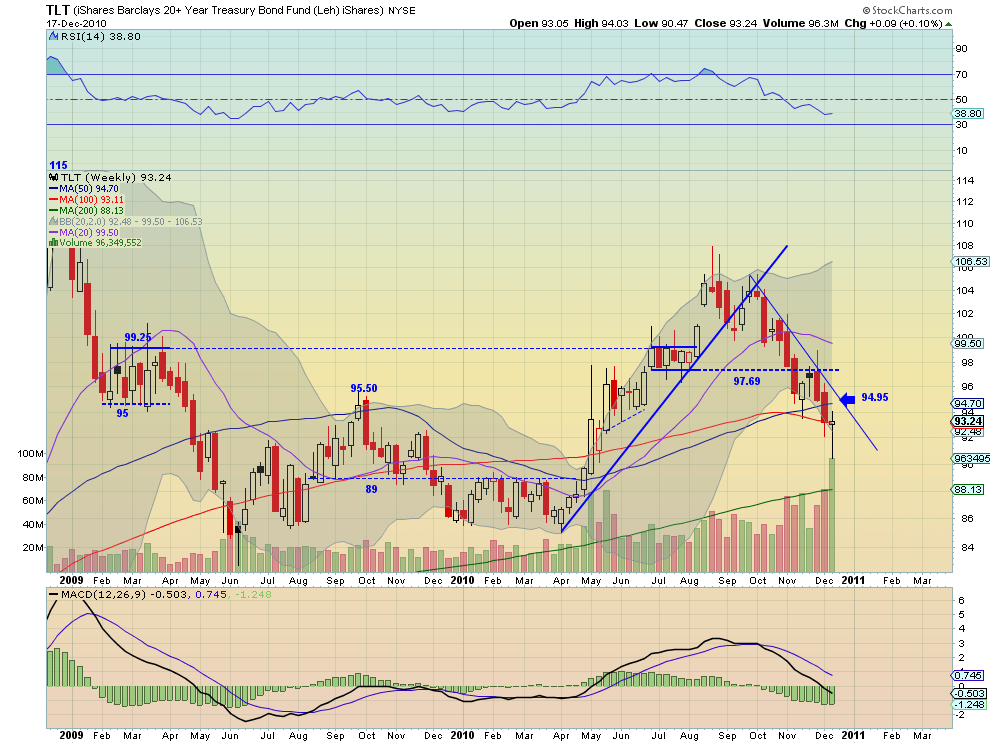Image resolution: width=990 pixels, height=744 pixels.
Task: Select the date 17-Dec-2010
Action: 76,23
